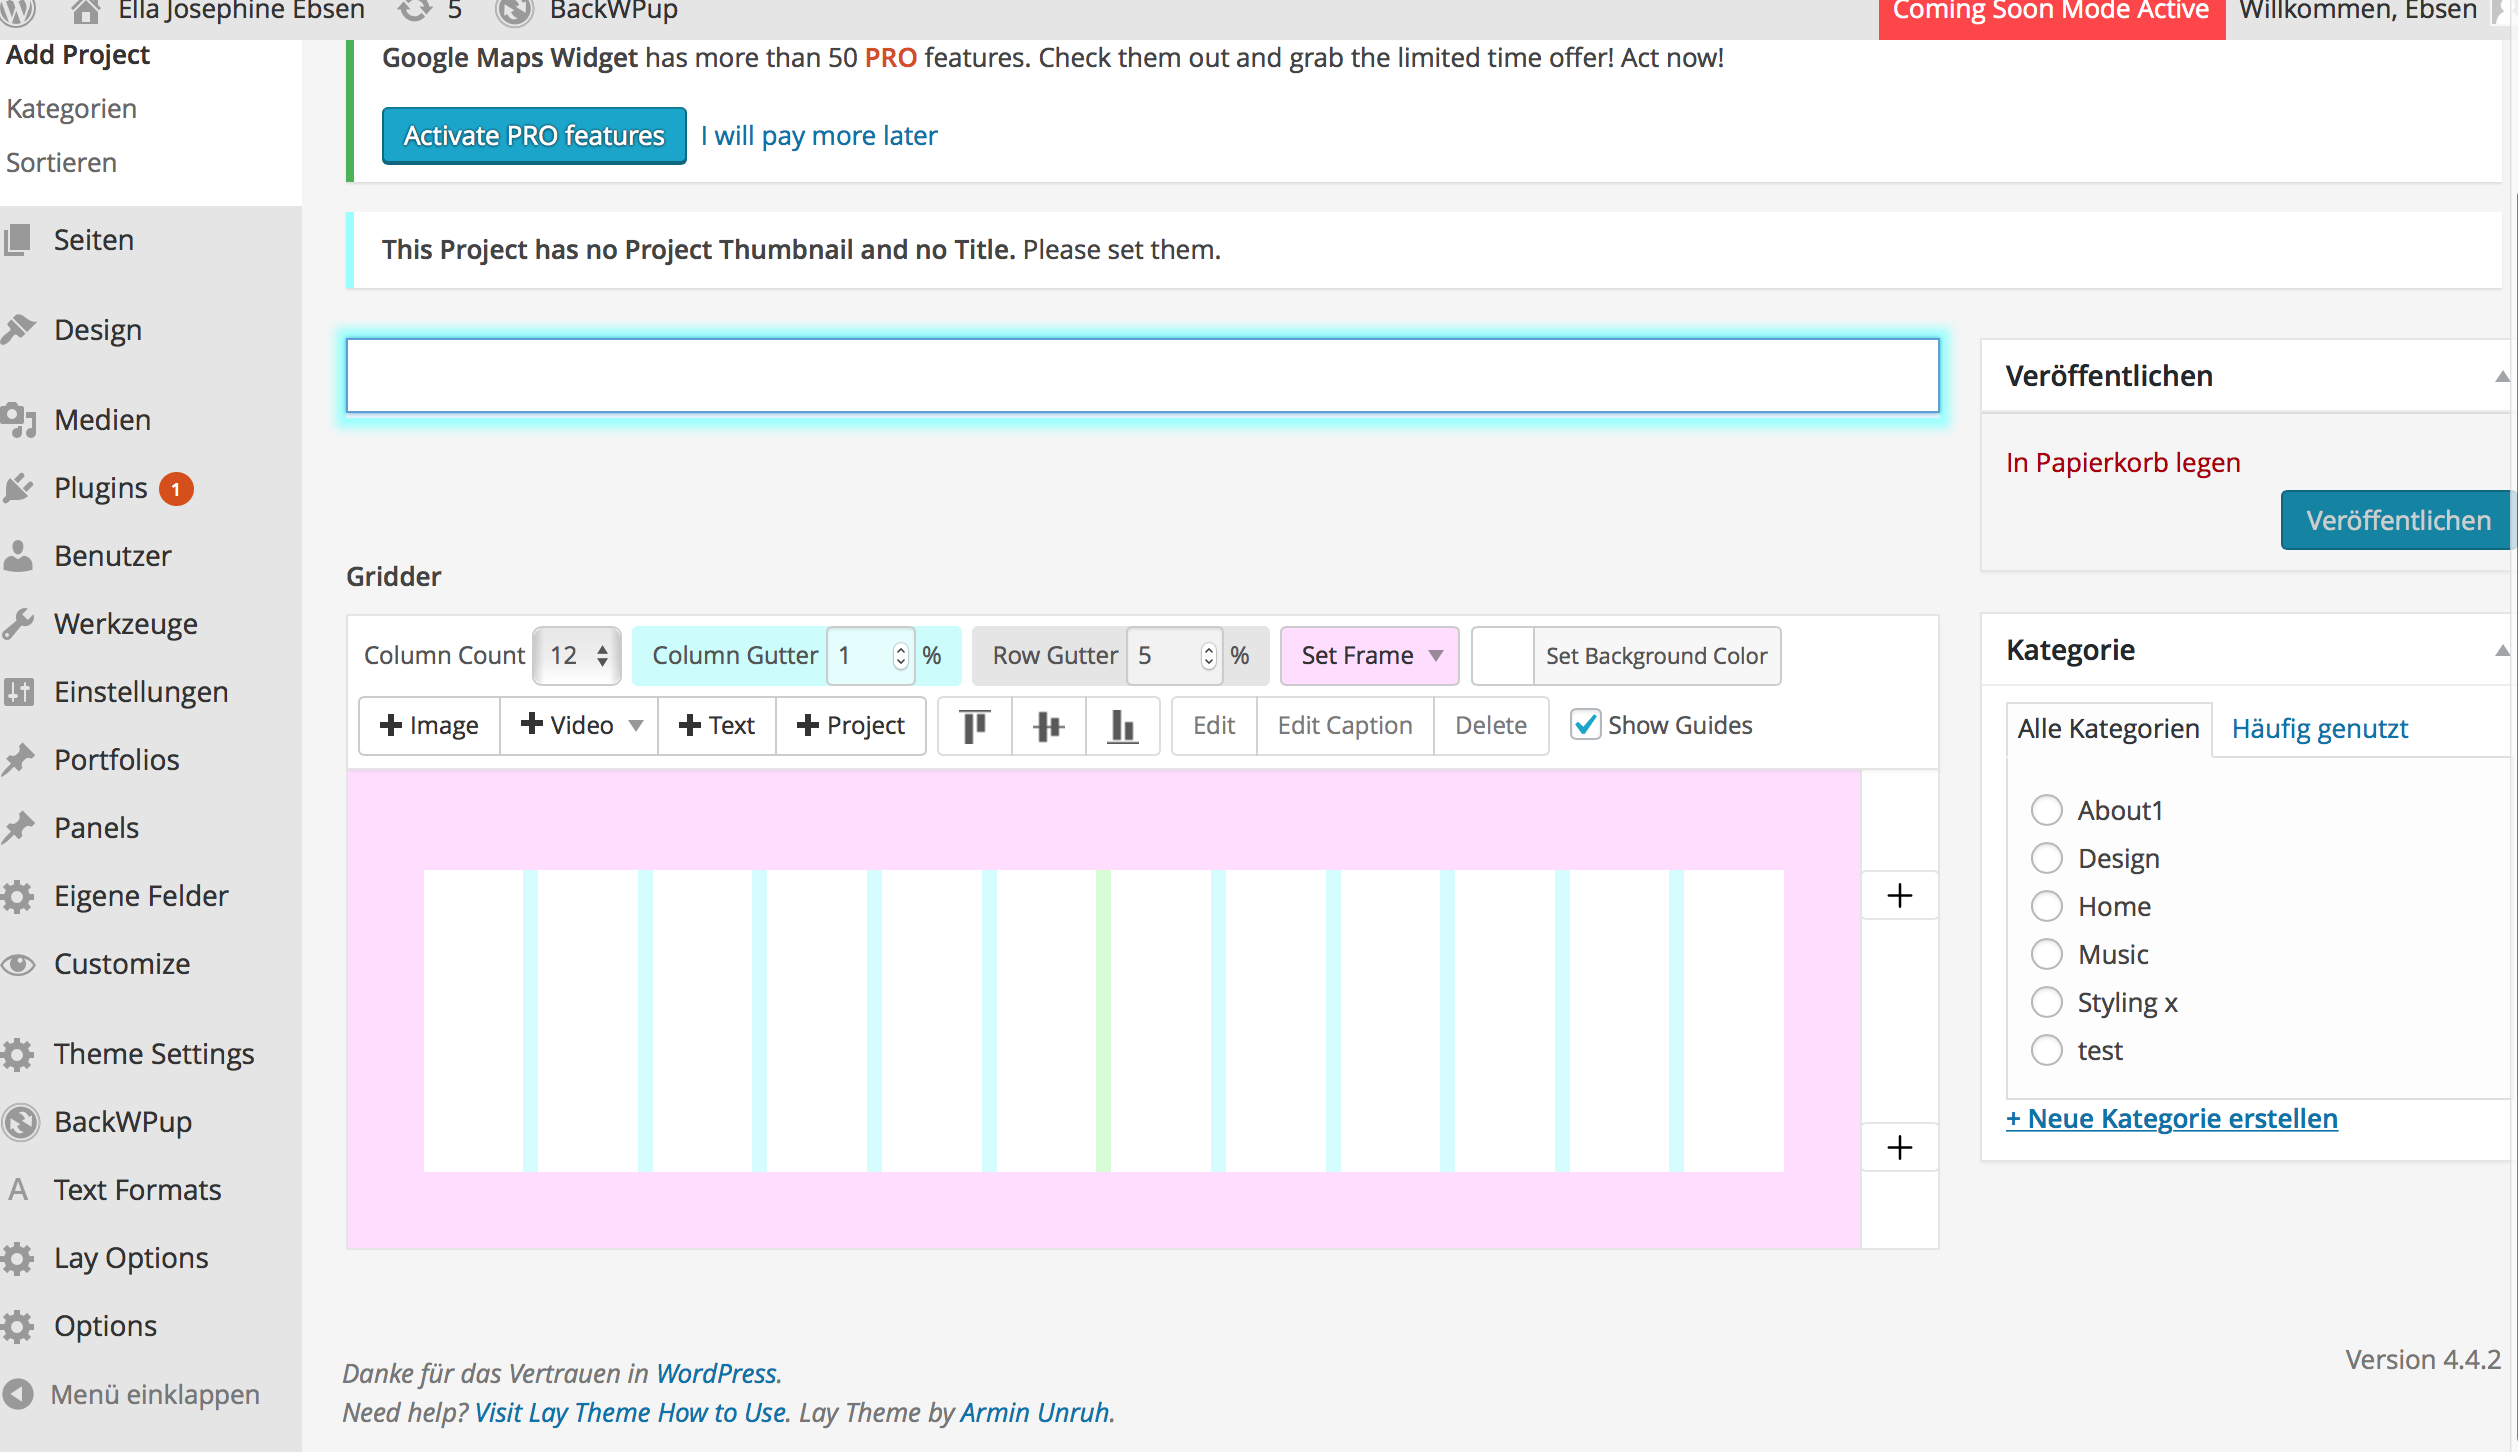Image resolution: width=2518 pixels, height=1452 pixels.
Task: Open Theme Settings menu item
Action: (154, 1054)
